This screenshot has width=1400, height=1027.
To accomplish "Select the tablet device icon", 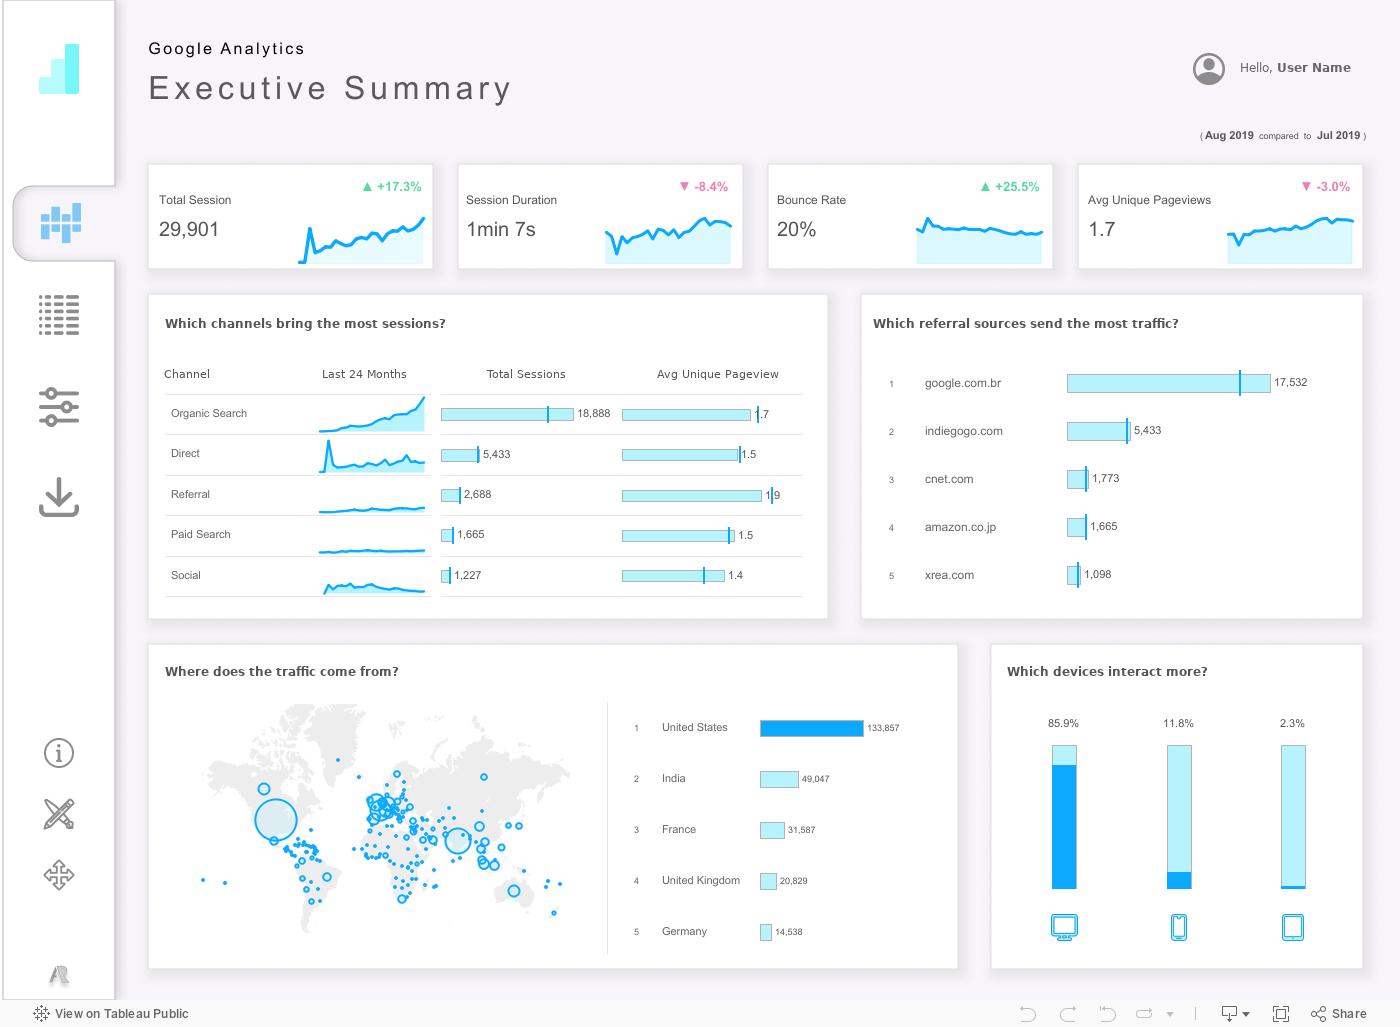I will tap(1293, 927).
